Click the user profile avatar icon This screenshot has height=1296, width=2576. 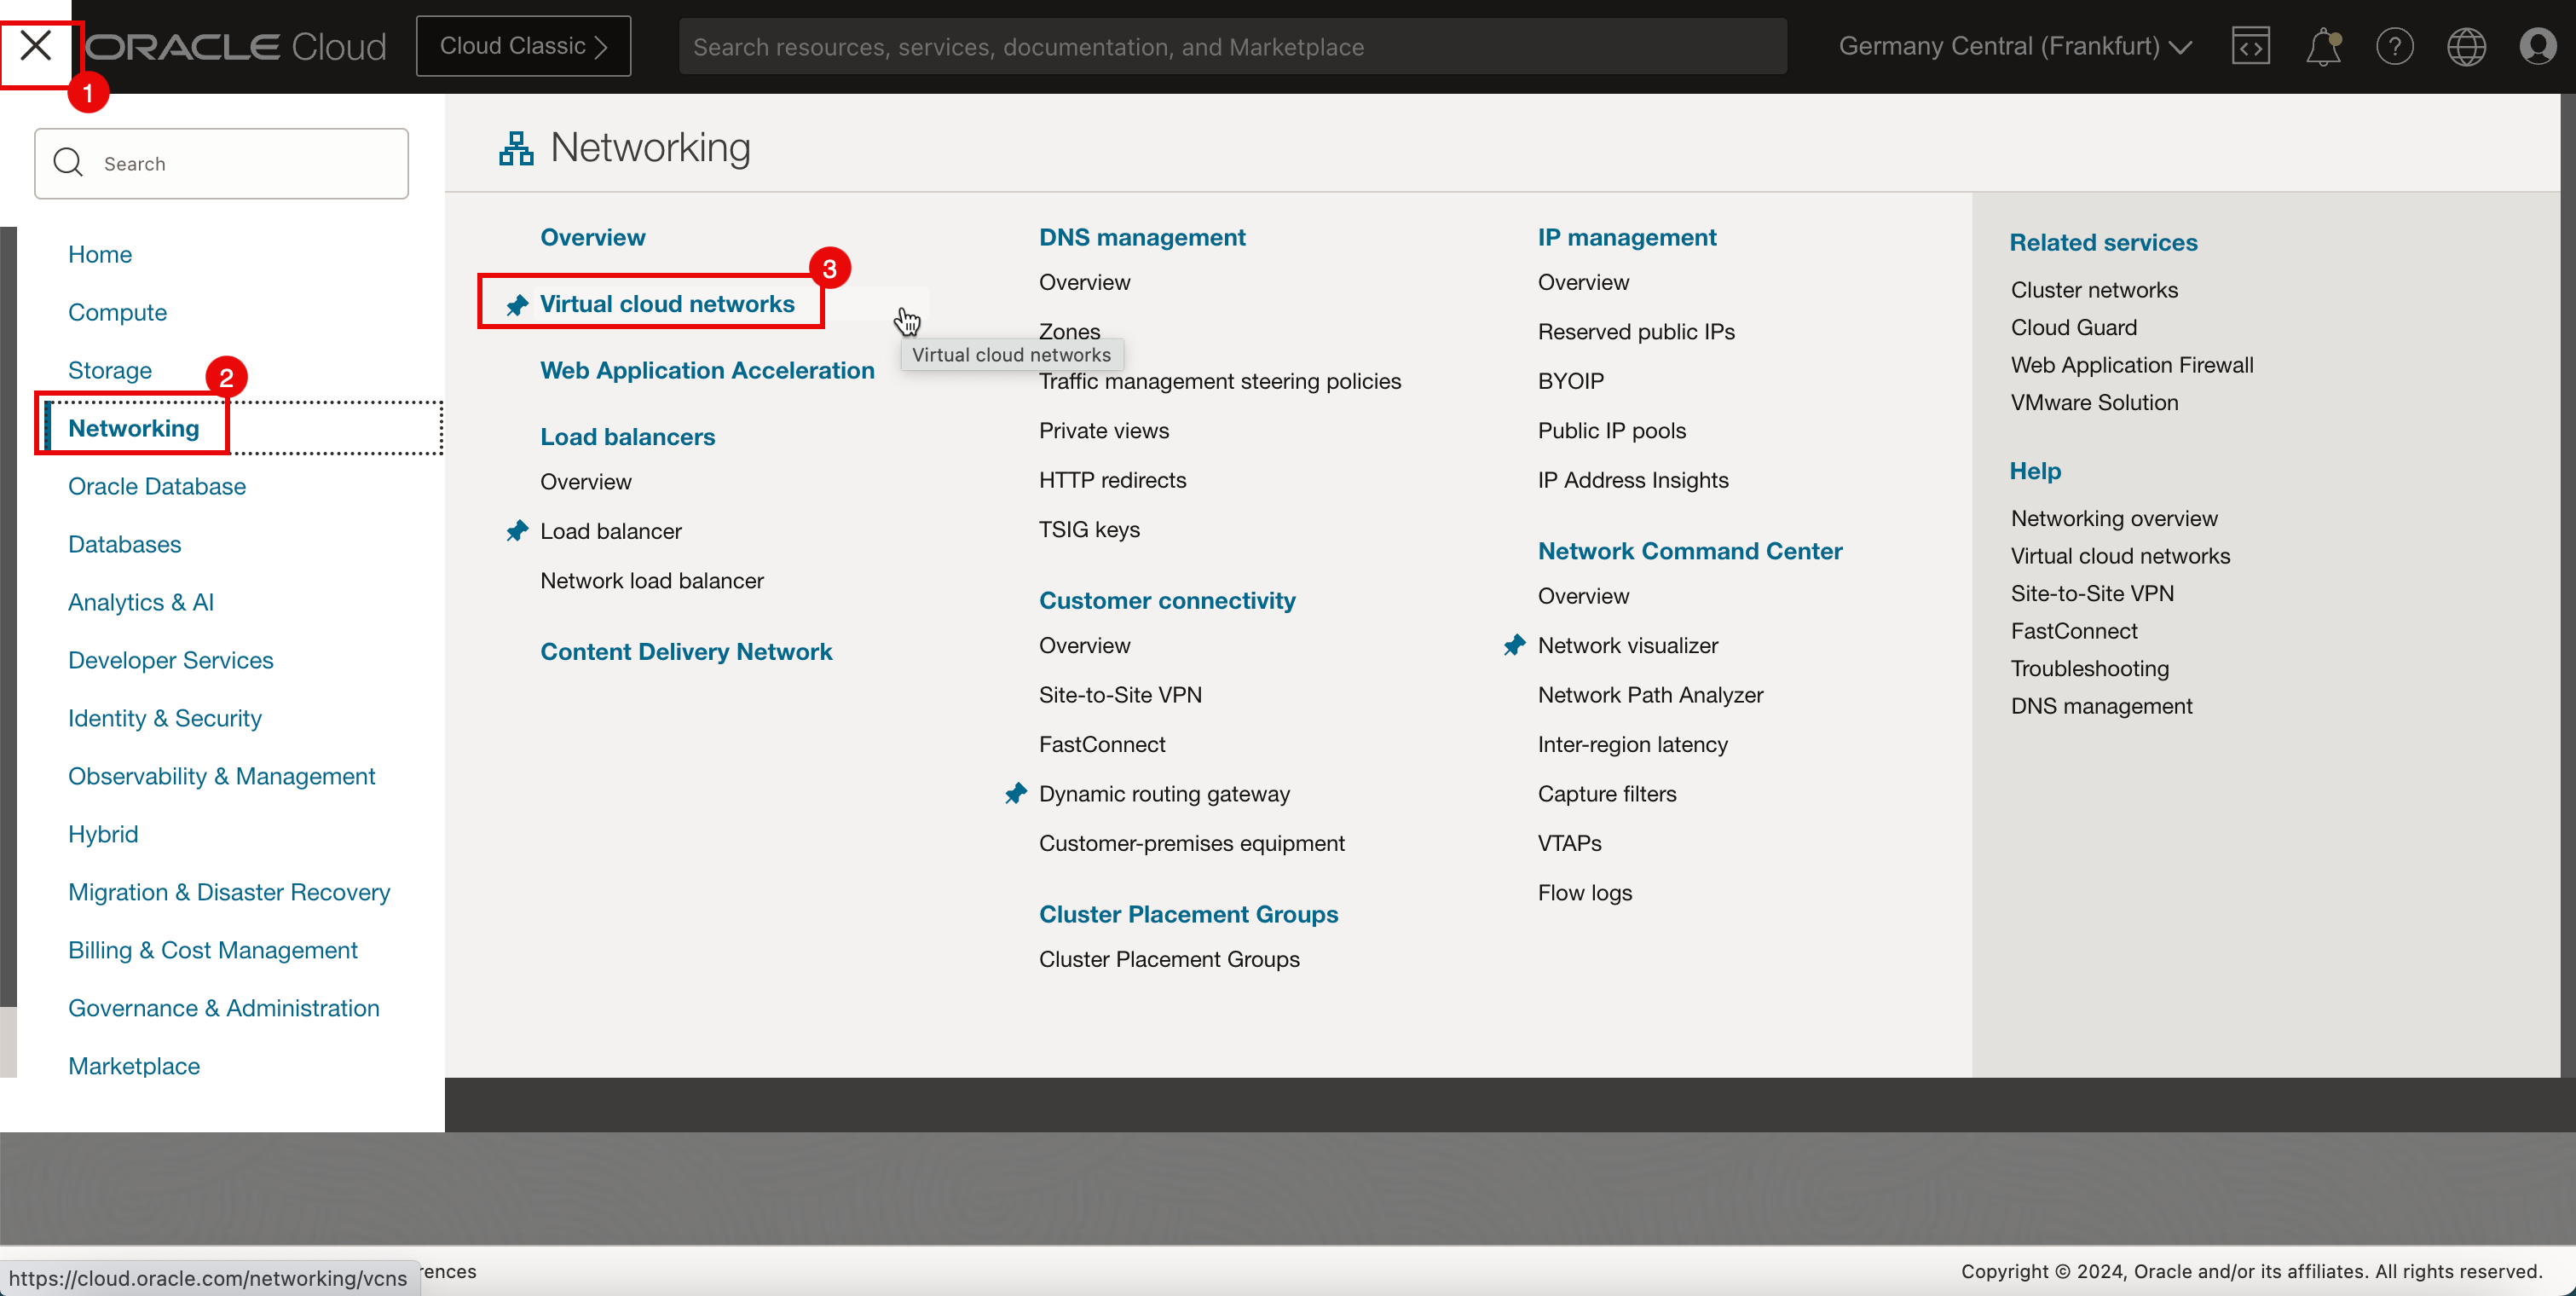[2538, 44]
